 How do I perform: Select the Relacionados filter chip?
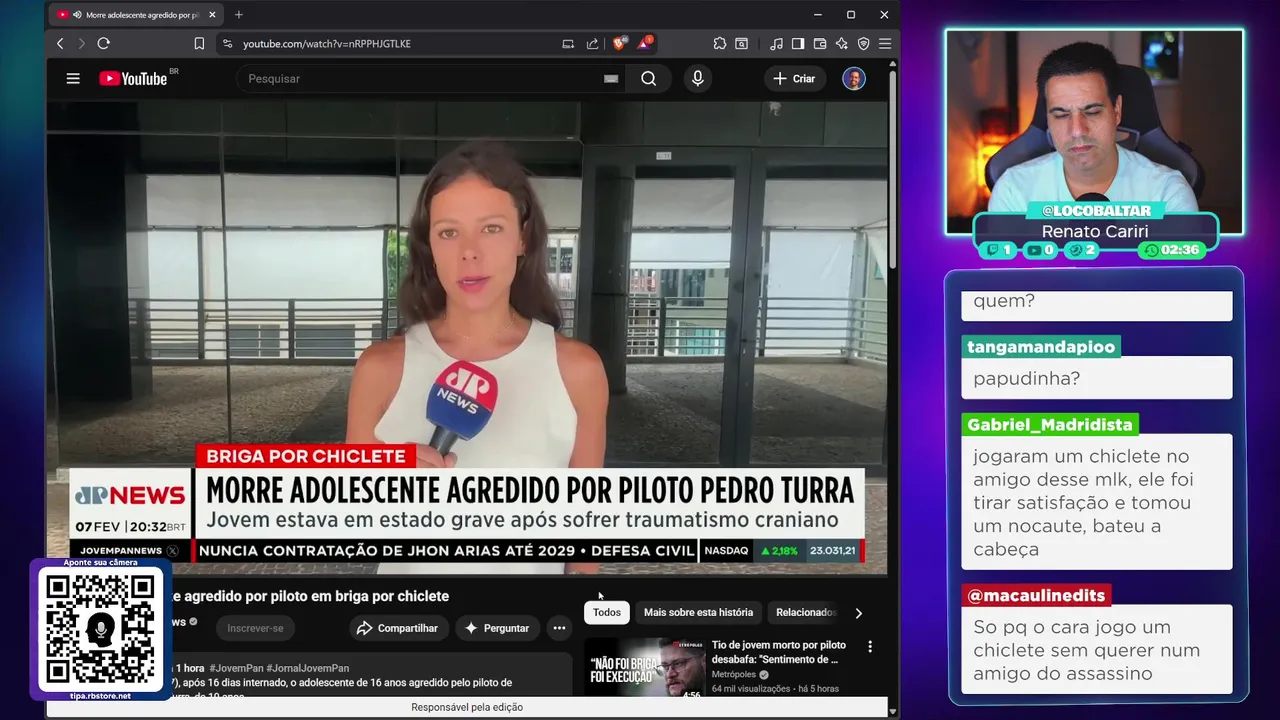click(x=805, y=612)
